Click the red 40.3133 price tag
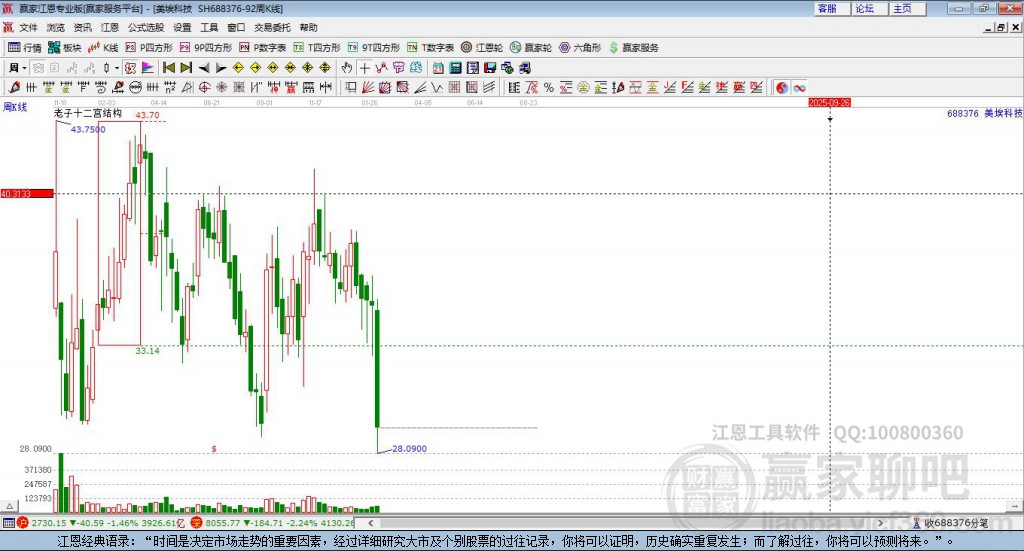This screenshot has width=1024, height=551. (x=27, y=194)
